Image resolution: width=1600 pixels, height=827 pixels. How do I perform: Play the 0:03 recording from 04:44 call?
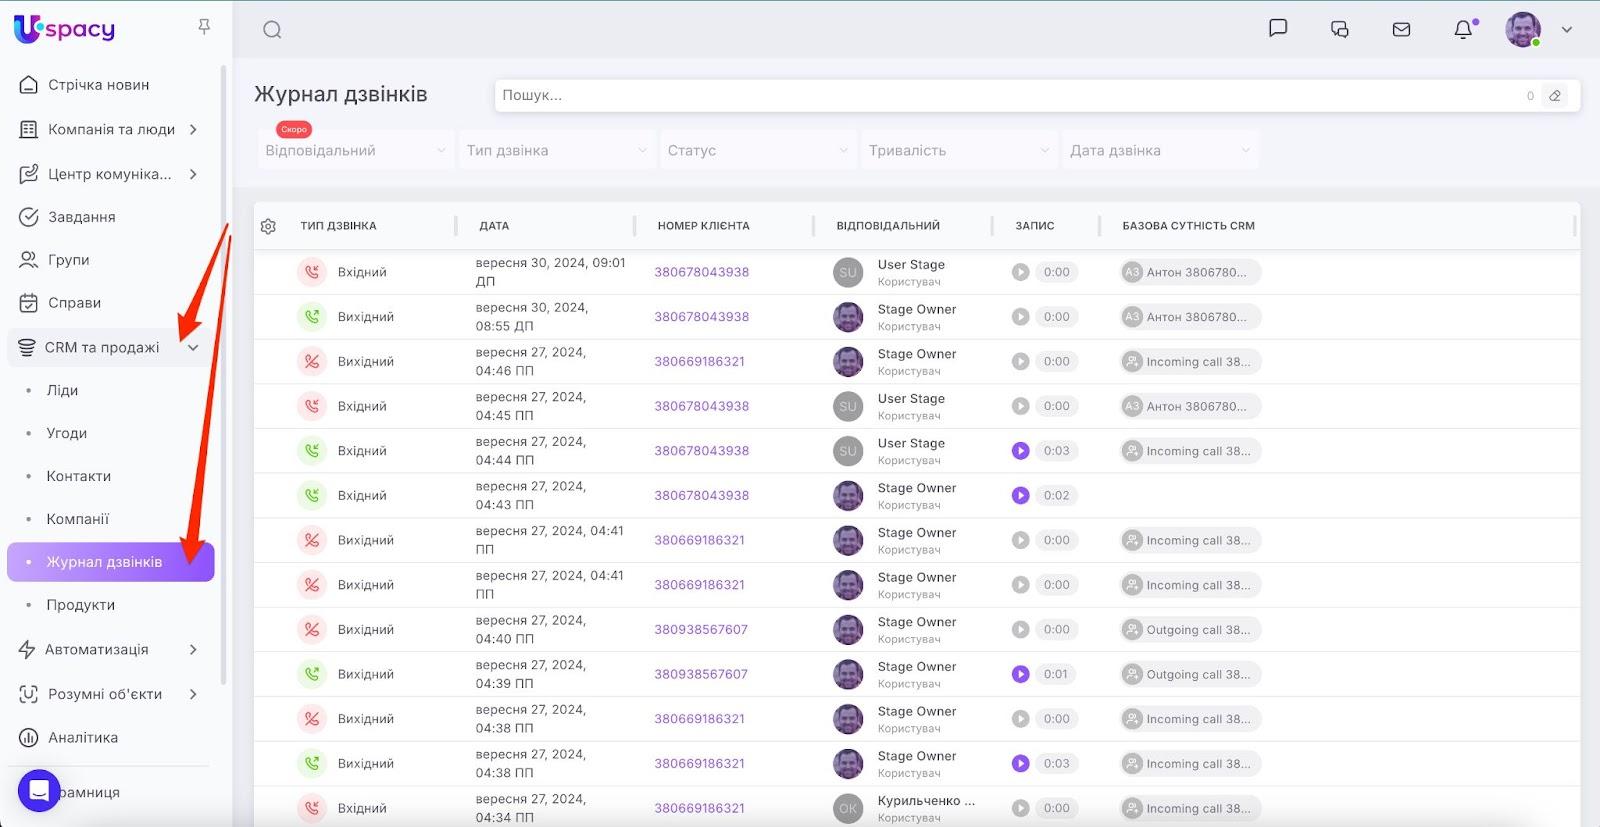click(1020, 451)
